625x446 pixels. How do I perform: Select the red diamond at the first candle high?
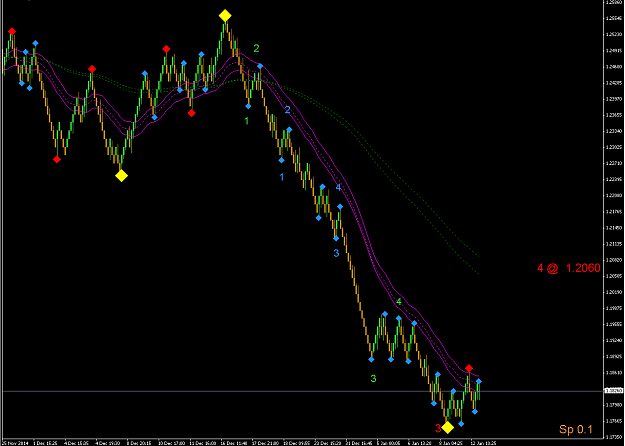(12, 31)
